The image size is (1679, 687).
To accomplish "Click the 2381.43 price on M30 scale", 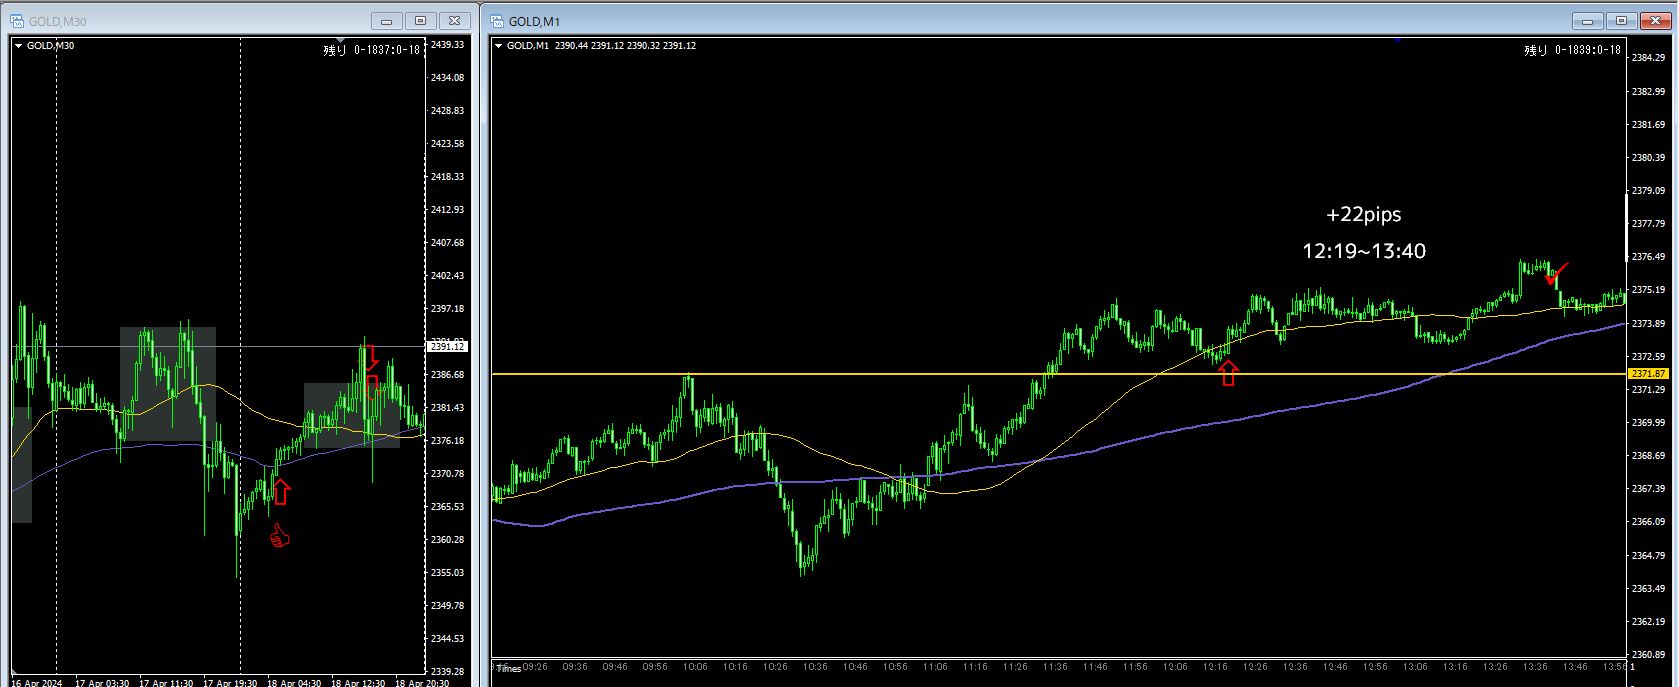I will tap(447, 408).
